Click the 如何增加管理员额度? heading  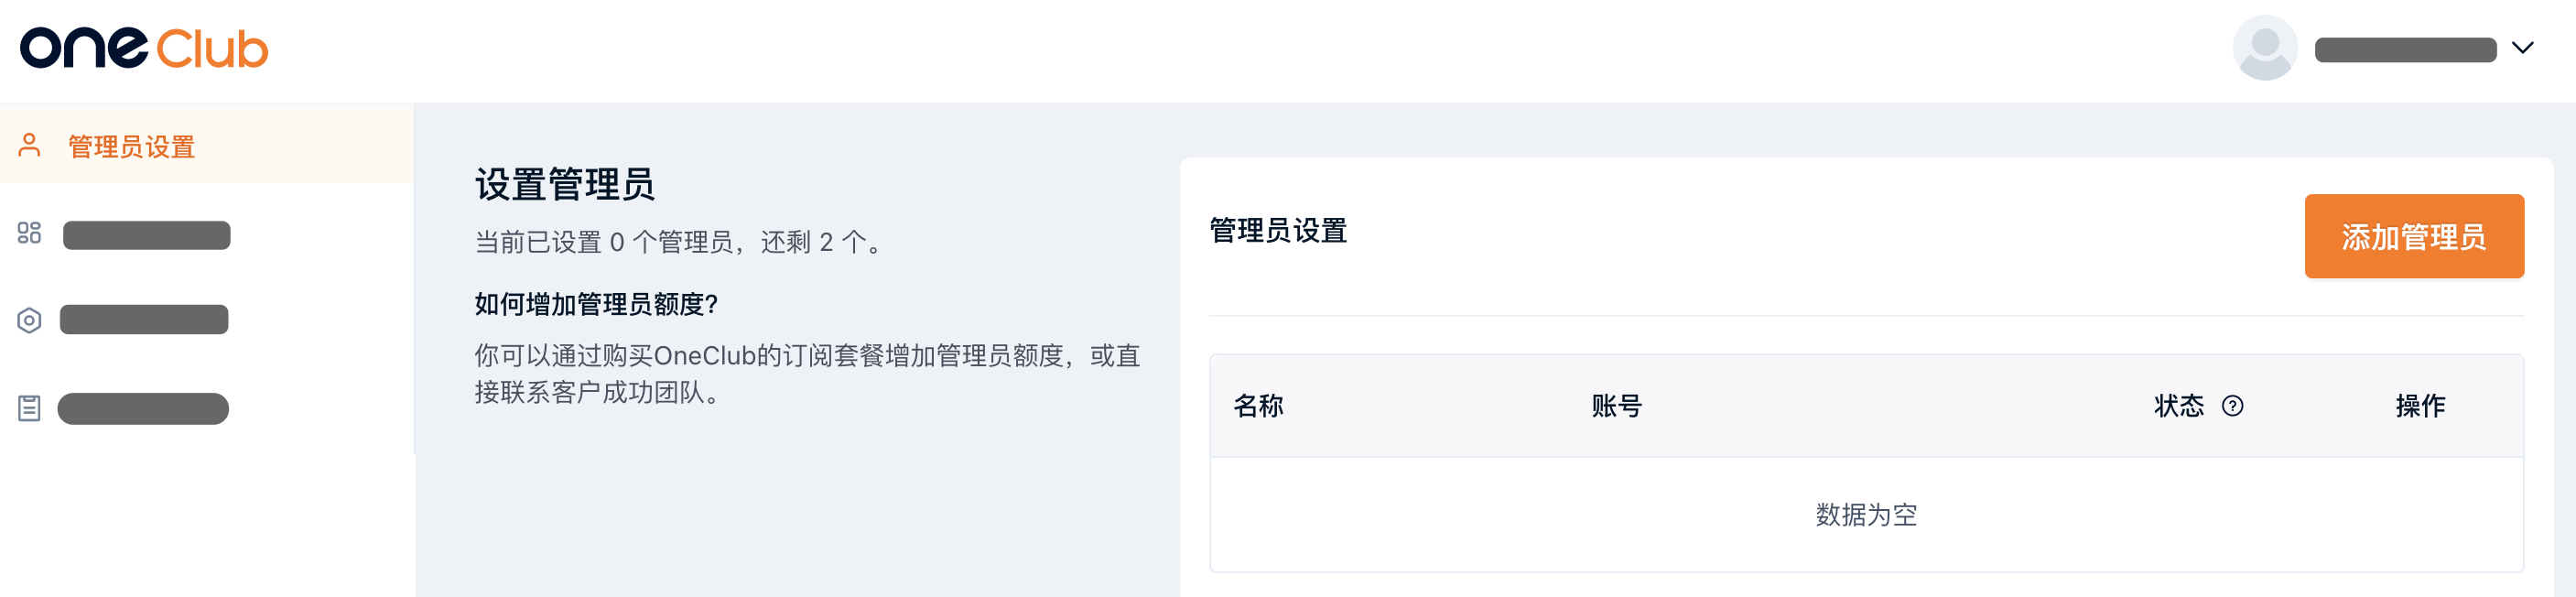(596, 304)
